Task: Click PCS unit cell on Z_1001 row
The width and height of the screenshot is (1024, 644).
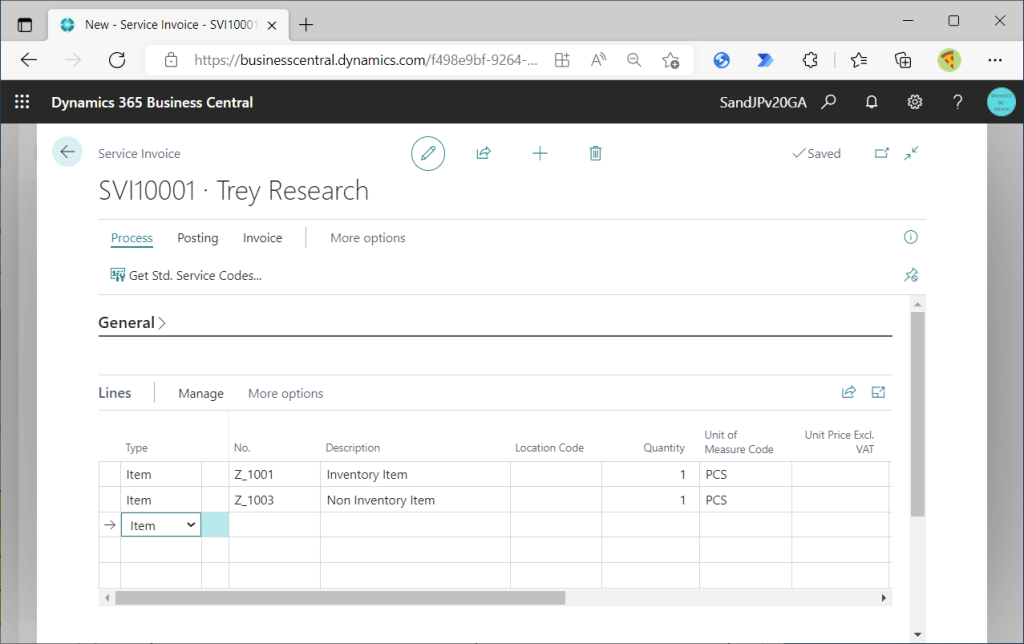Action: [x=745, y=474]
